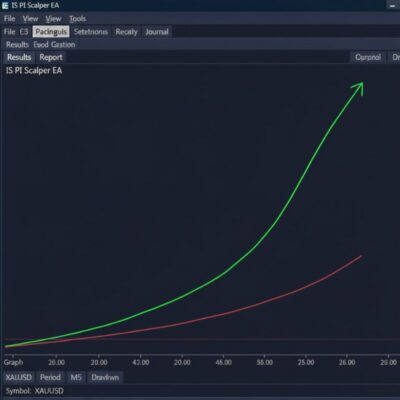The width and height of the screenshot is (400, 400).
Task: Open the second View menu beside Tools
Action: (x=53, y=19)
